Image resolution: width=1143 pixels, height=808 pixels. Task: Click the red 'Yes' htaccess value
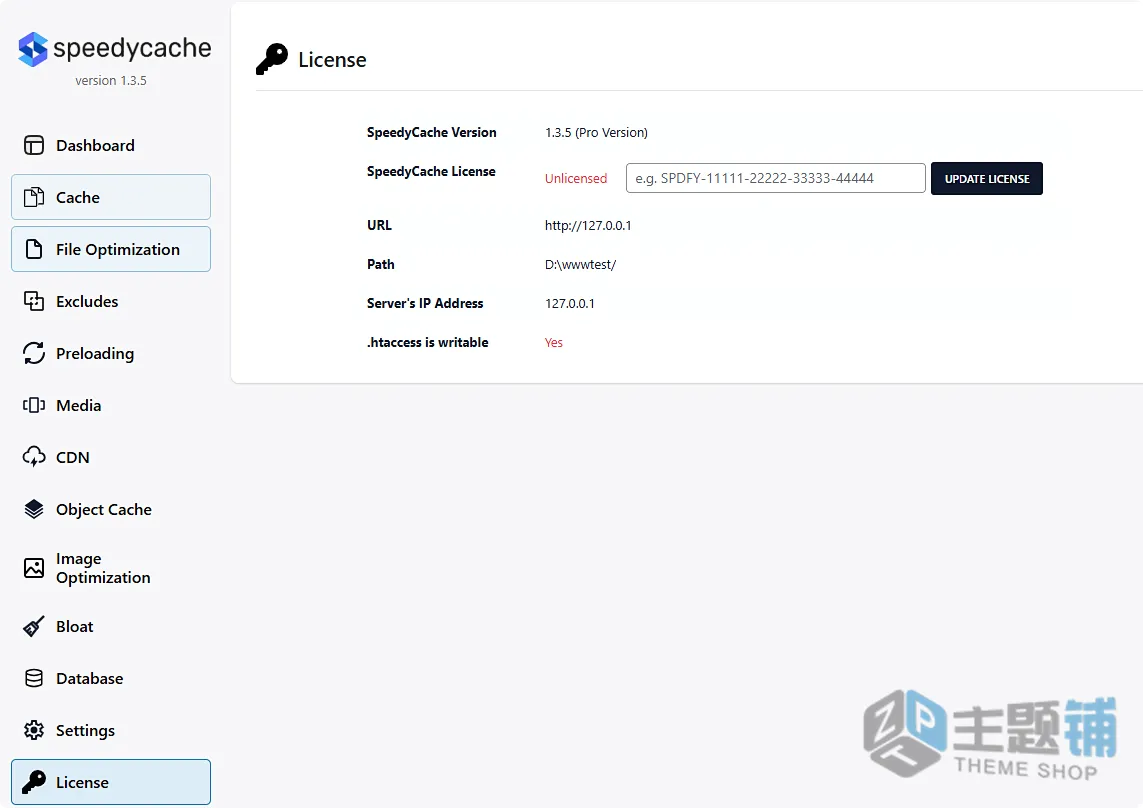pyautogui.click(x=554, y=343)
